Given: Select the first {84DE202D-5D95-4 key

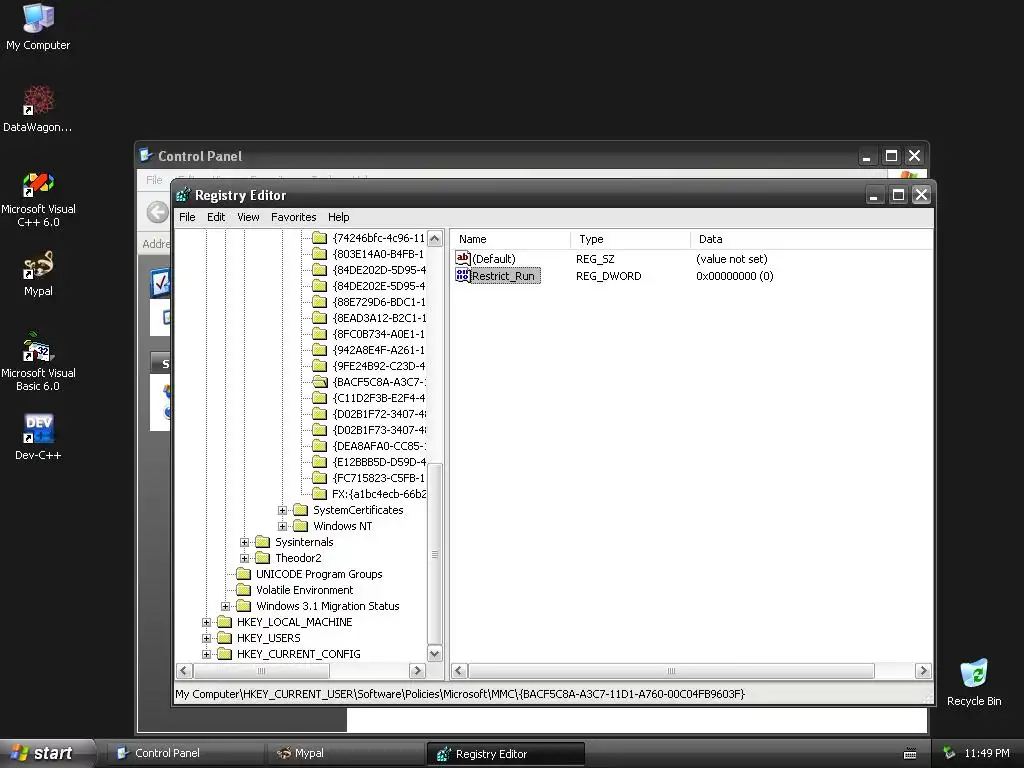Looking at the screenshot, I should [379, 270].
